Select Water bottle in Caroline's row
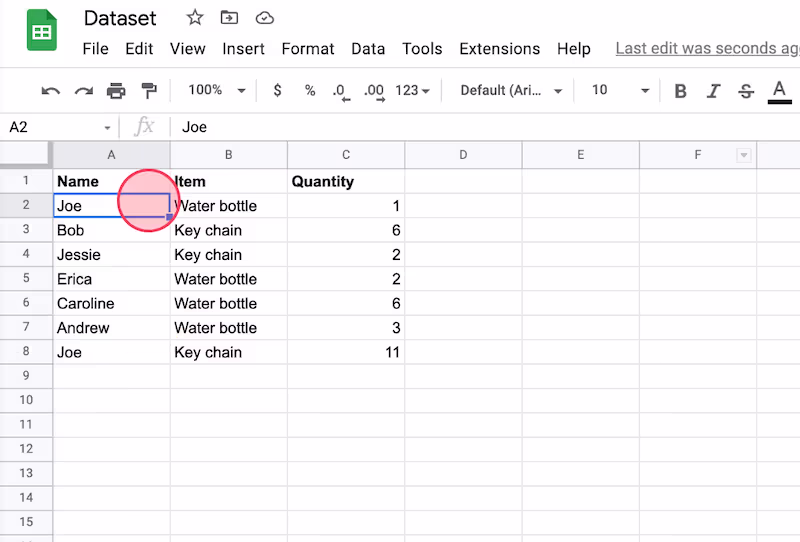 (x=229, y=304)
